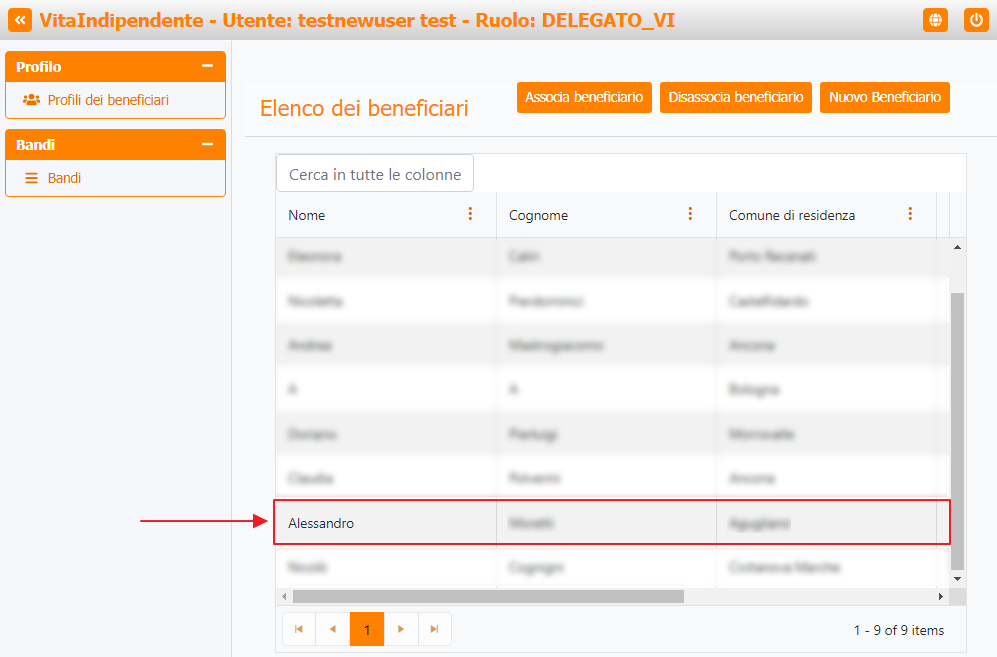997x657 pixels.
Task: Click Associa beneficiario button
Action: pos(584,97)
